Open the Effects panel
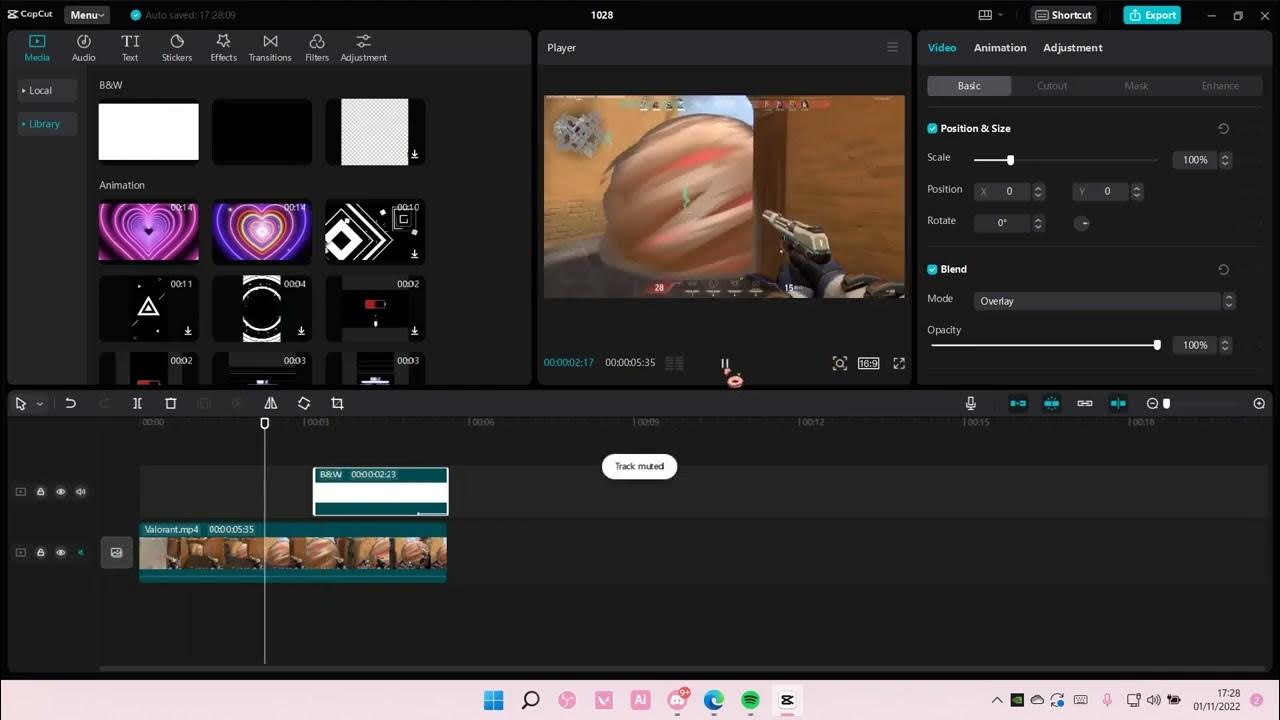 223,47
